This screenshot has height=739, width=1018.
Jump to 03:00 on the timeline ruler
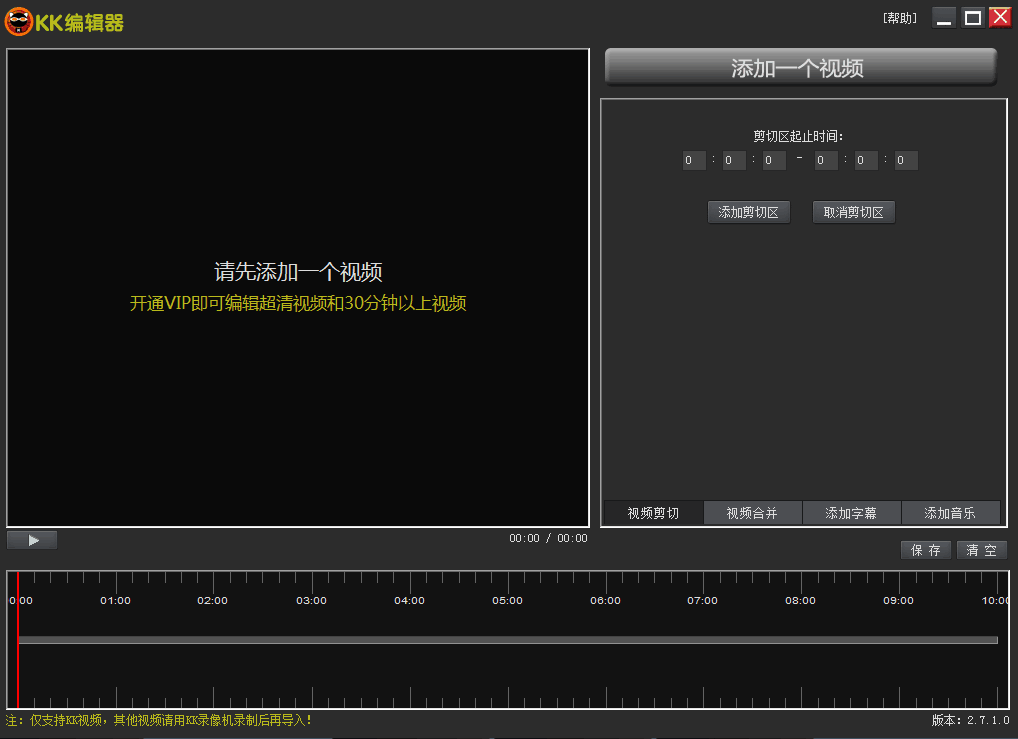click(x=312, y=601)
